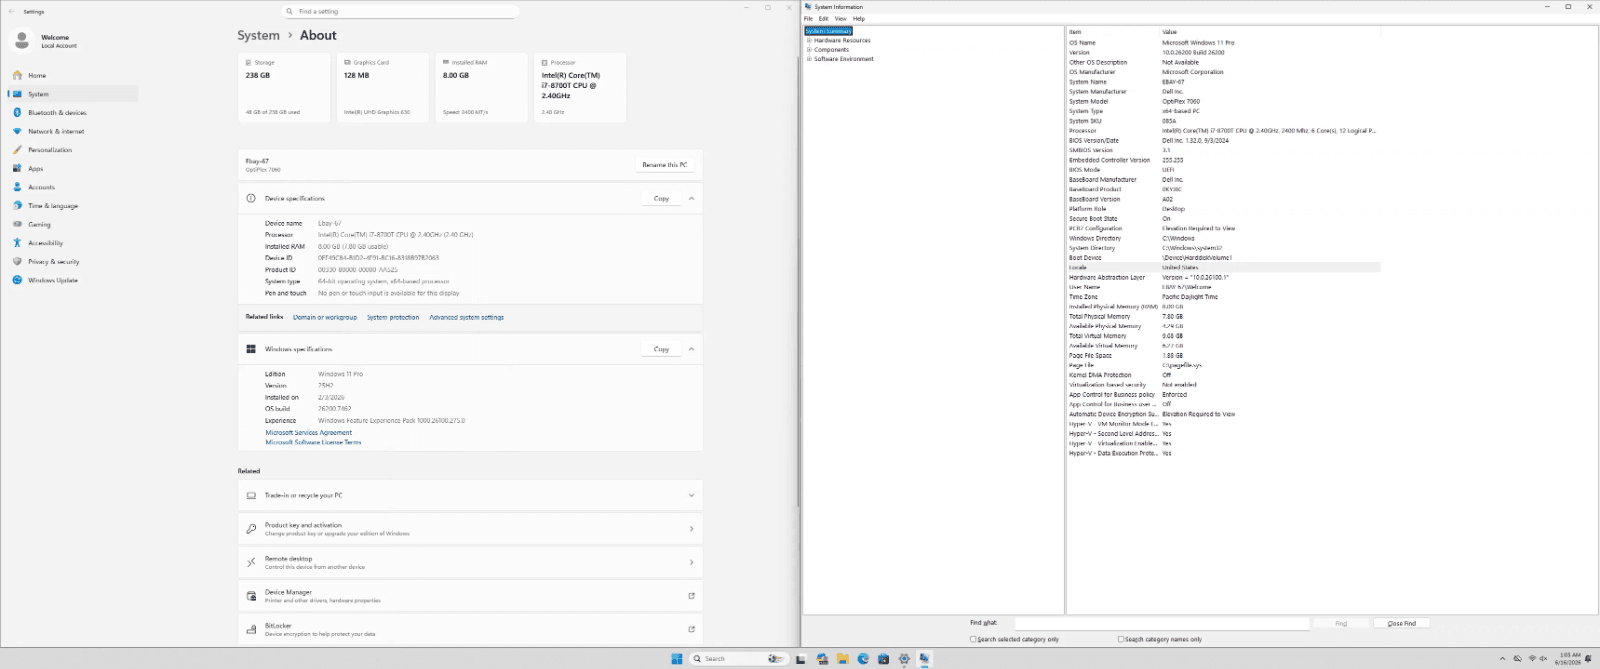This screenshot has height=669, width=1600.
Task: Expand Software Environment tree node
Action: pos(809,59)
